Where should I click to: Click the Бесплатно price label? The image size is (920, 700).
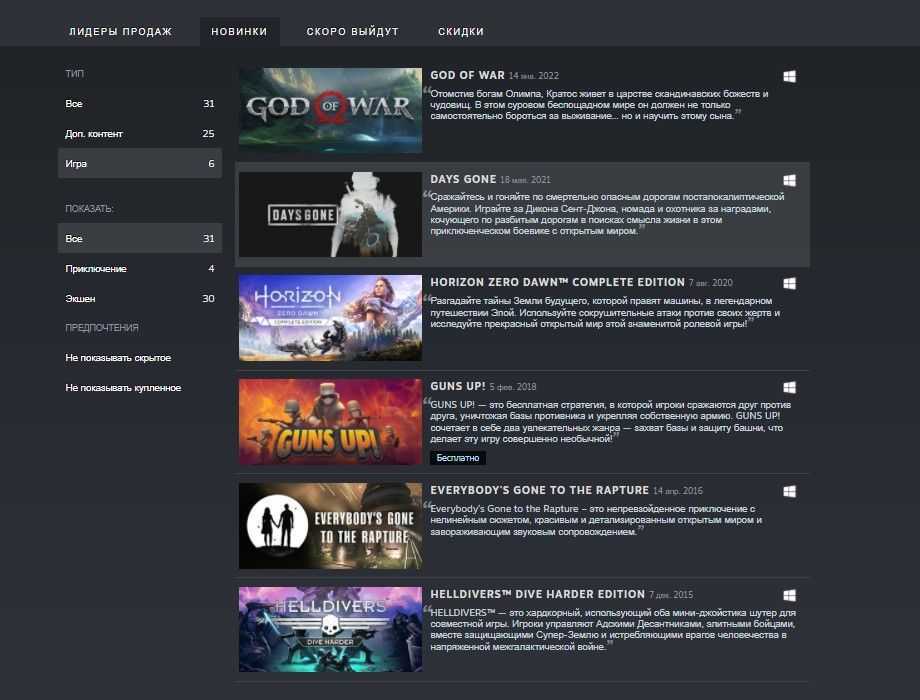[458, 458]
